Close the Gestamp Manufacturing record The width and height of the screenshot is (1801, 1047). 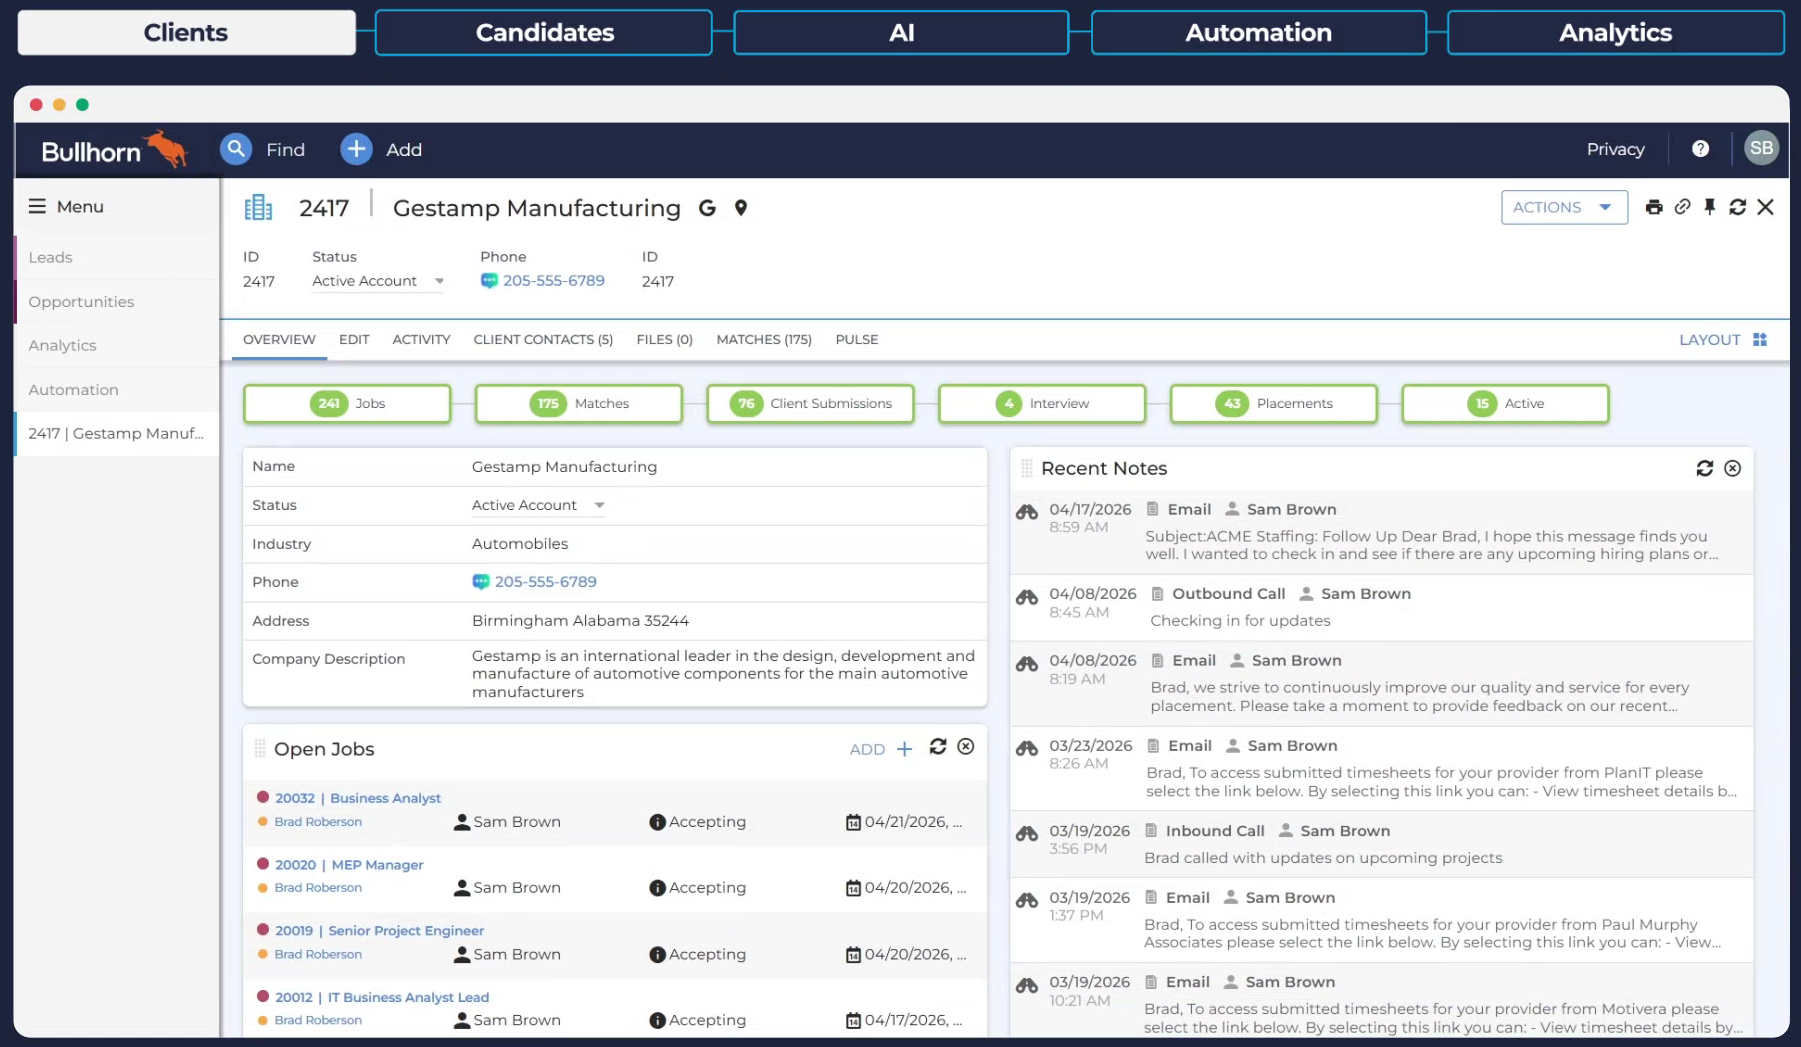click(x=1766, y=207)
